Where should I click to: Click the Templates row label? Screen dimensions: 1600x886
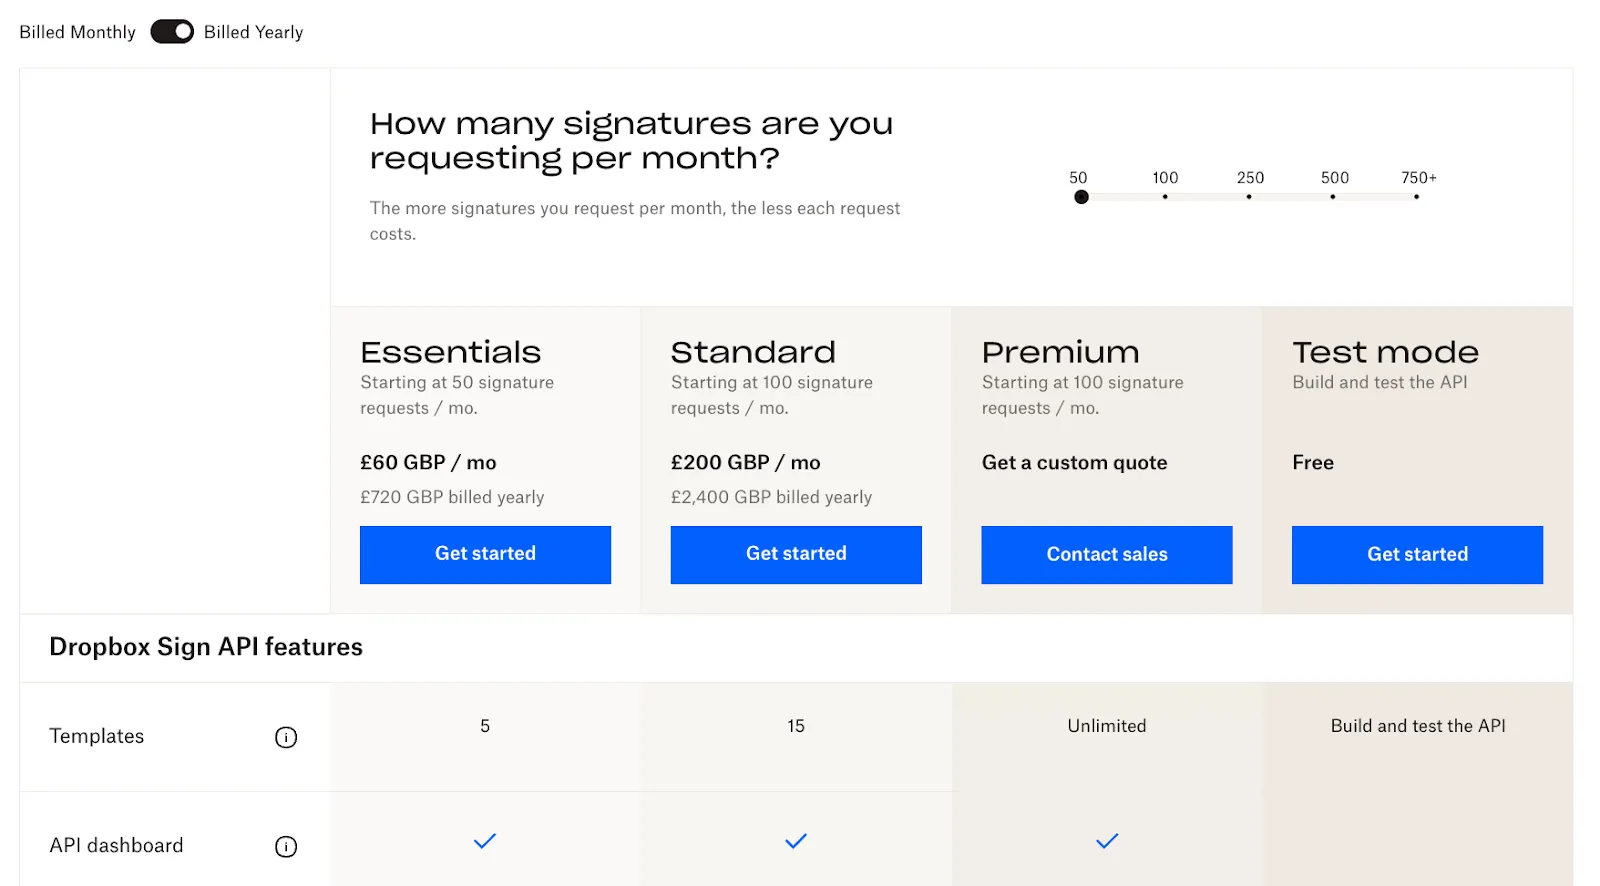click(97, 736)
